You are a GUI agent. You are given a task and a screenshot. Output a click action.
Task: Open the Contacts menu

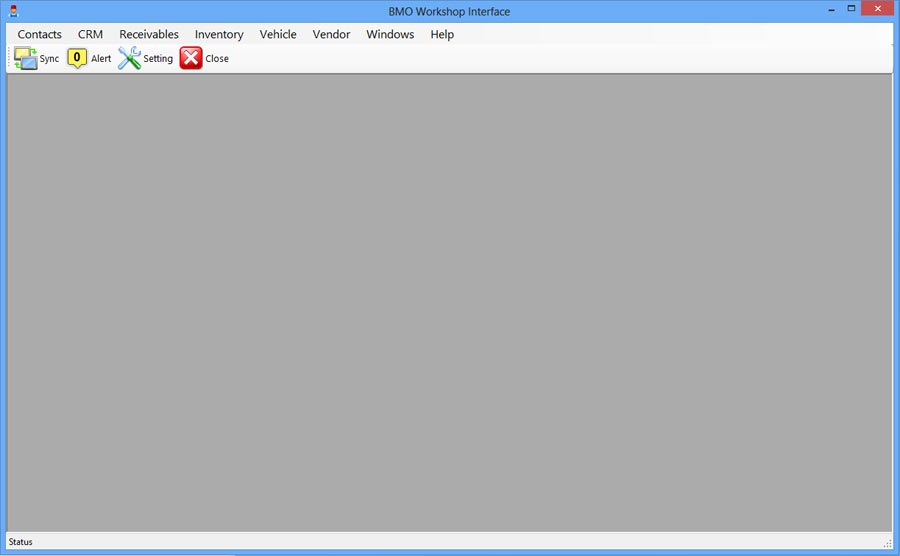pyautogui.click(x=40, y=34)
